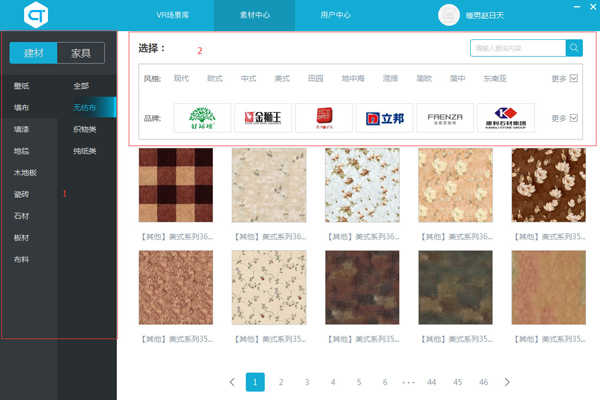This screenshot has height=400, width=600.
Task: Click the magnifier search button
Action: [x=574, y=48]
